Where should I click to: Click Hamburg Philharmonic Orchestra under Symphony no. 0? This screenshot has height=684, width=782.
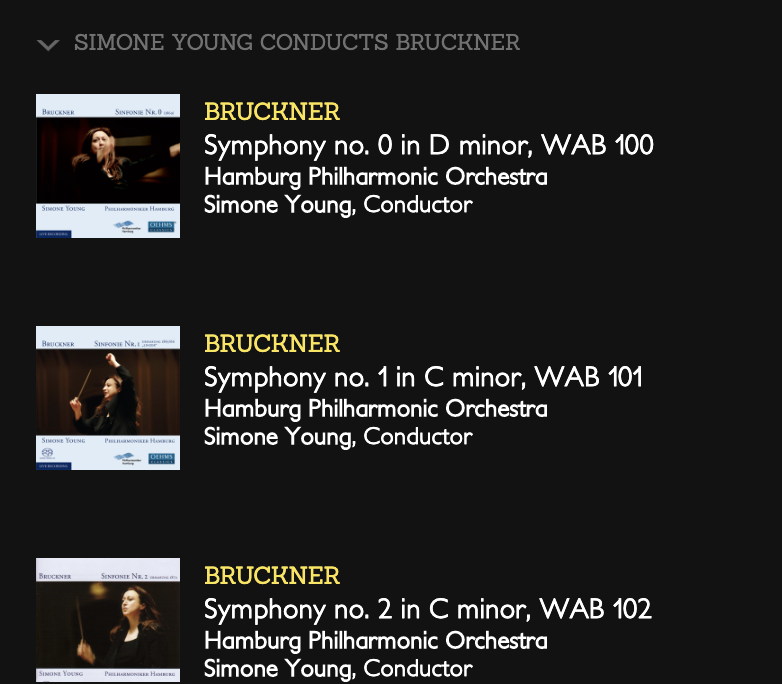pos(375,177)
